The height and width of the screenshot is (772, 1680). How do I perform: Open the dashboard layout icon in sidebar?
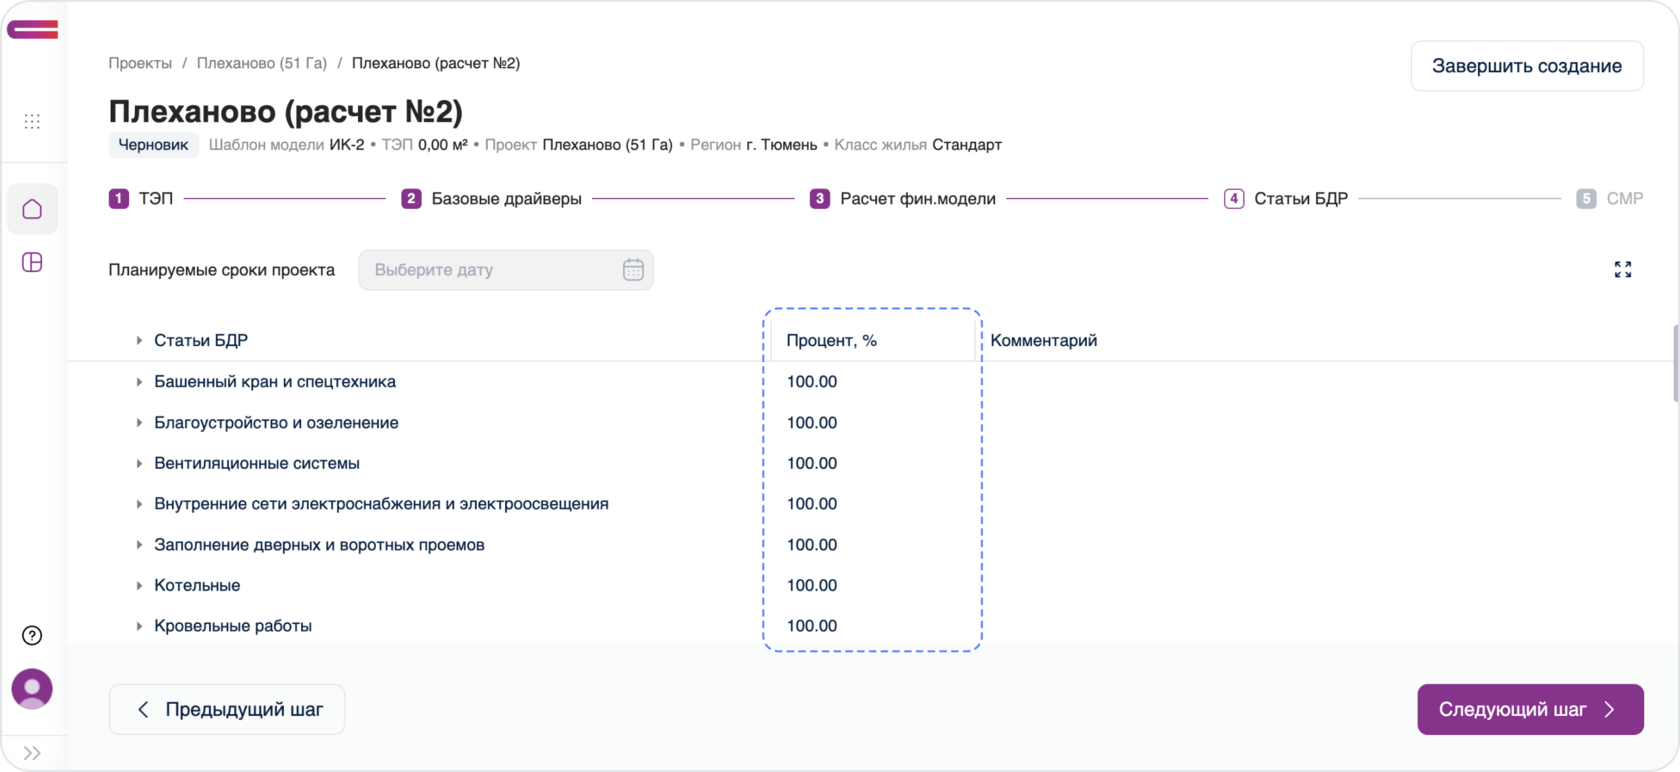point(32,263)
